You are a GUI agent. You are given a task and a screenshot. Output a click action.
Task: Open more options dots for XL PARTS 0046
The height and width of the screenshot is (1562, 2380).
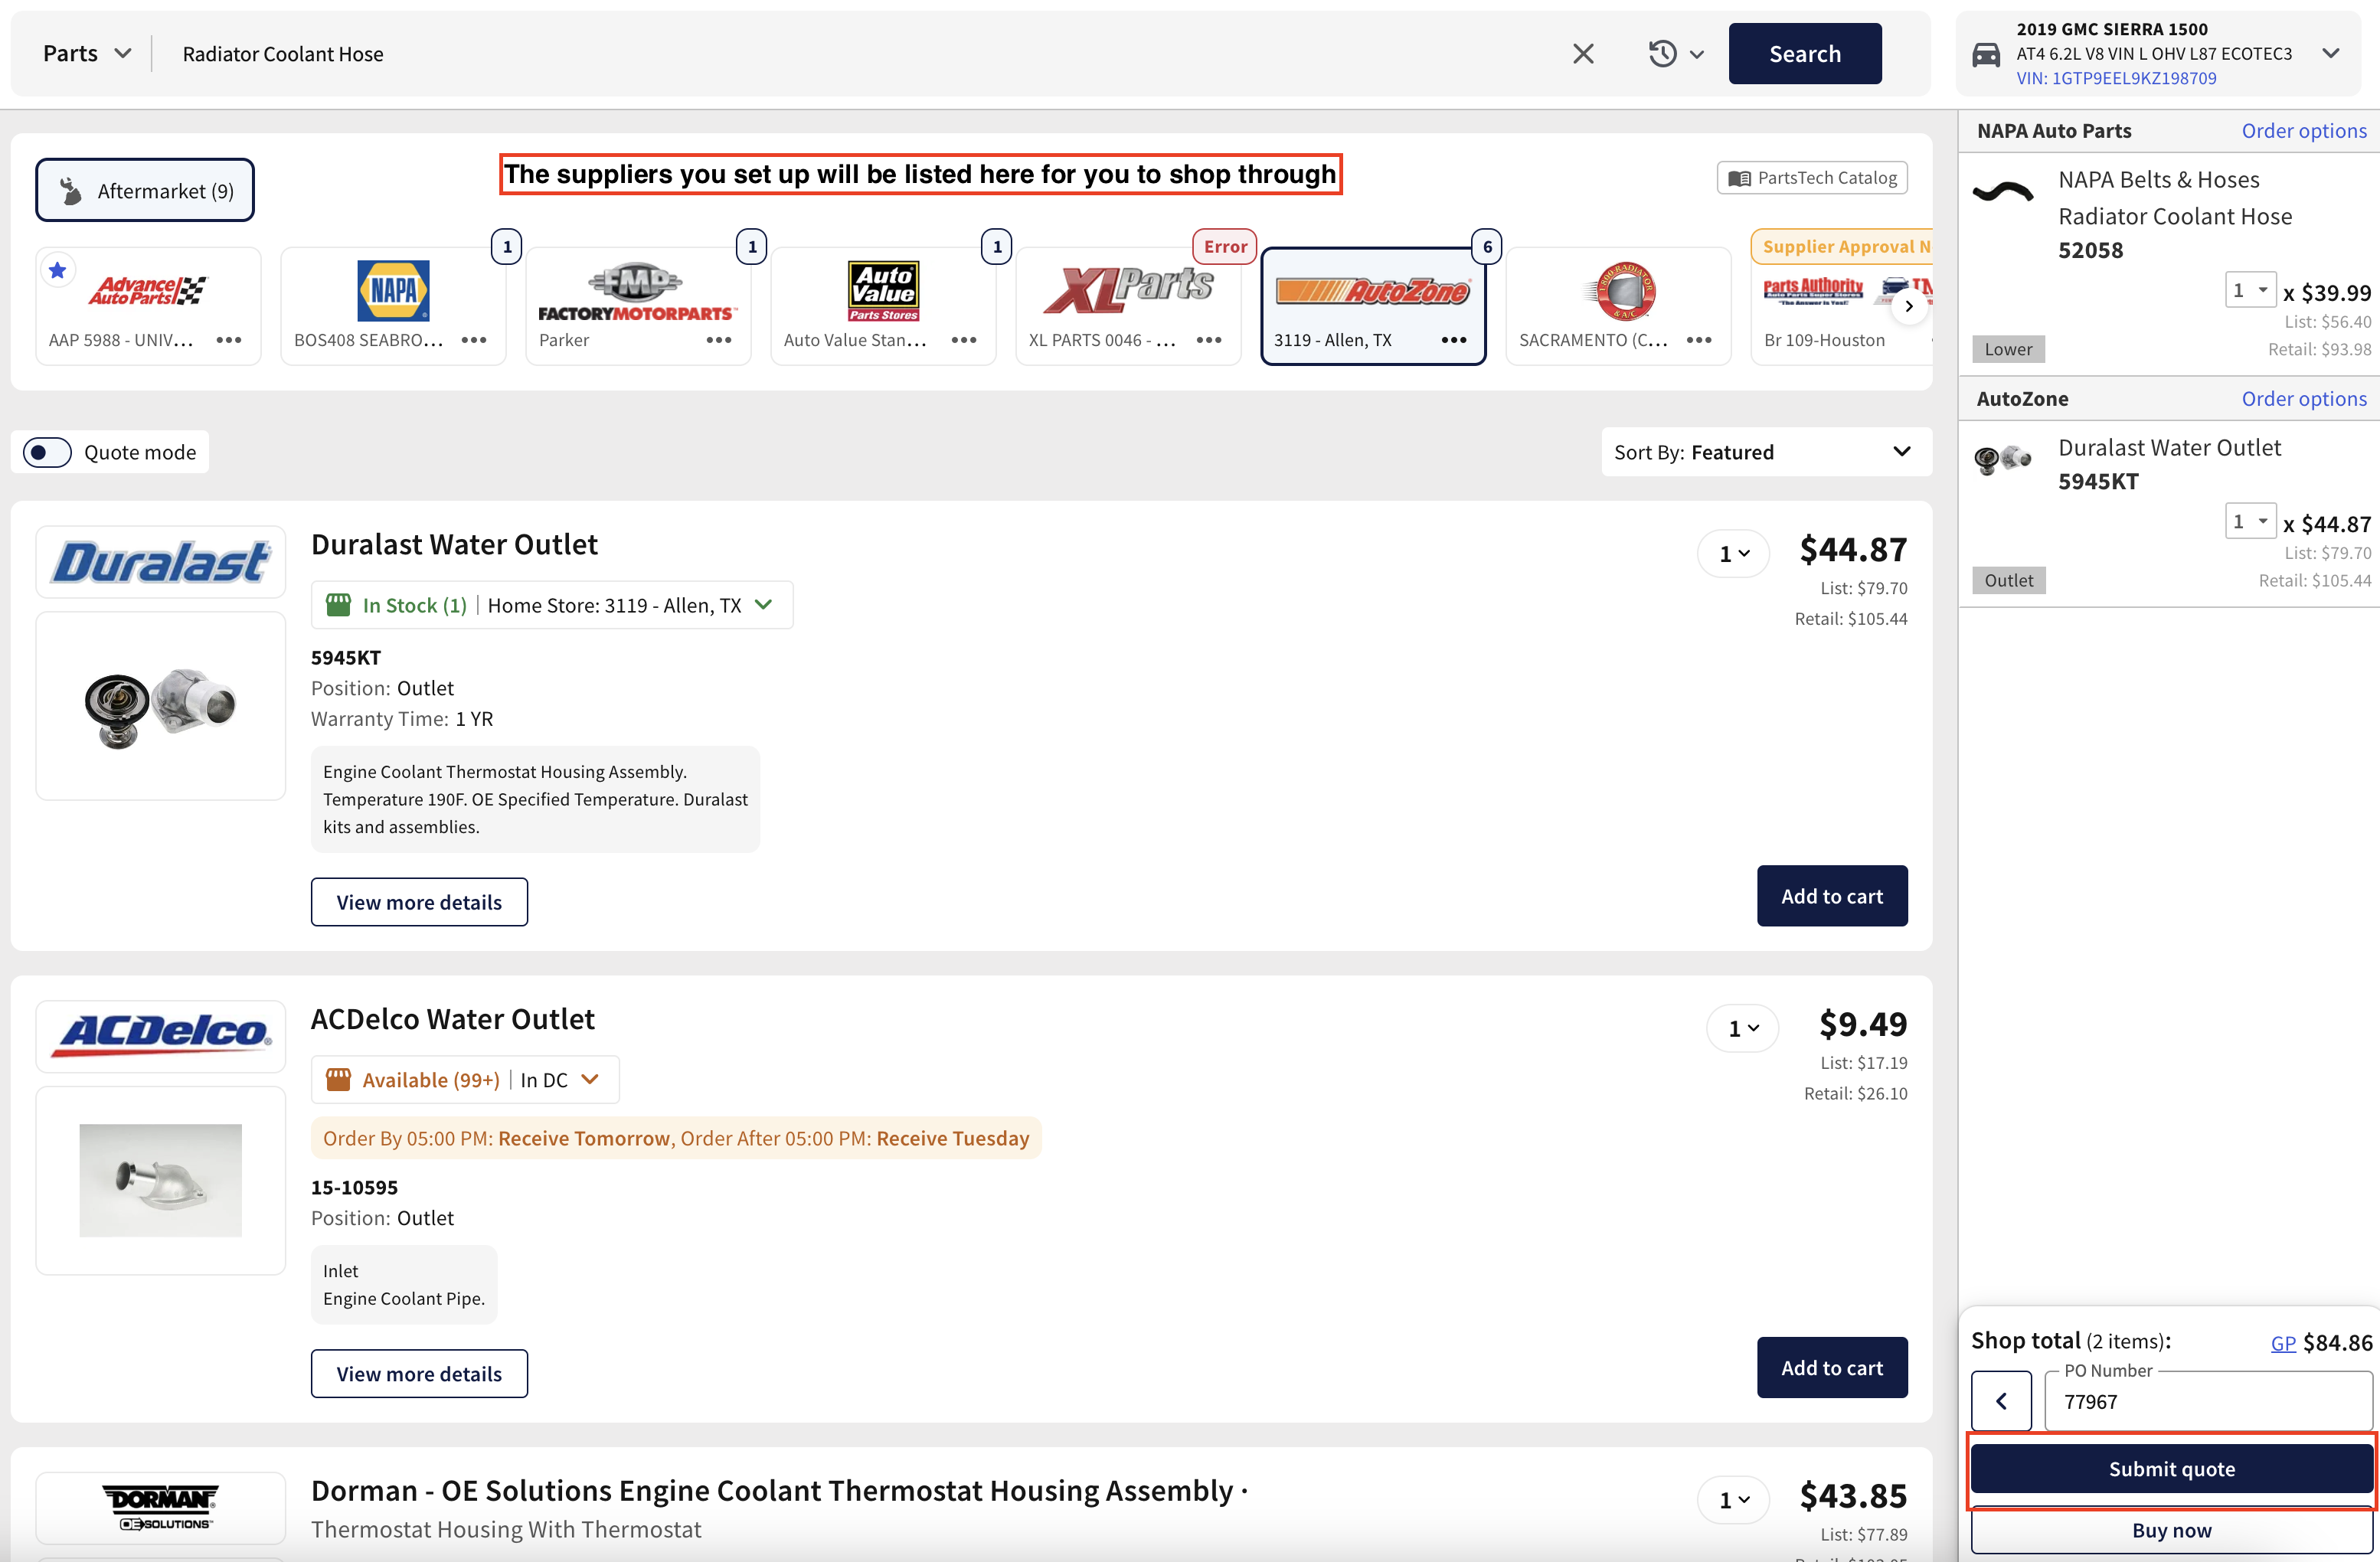click(x=1209, y=340)
